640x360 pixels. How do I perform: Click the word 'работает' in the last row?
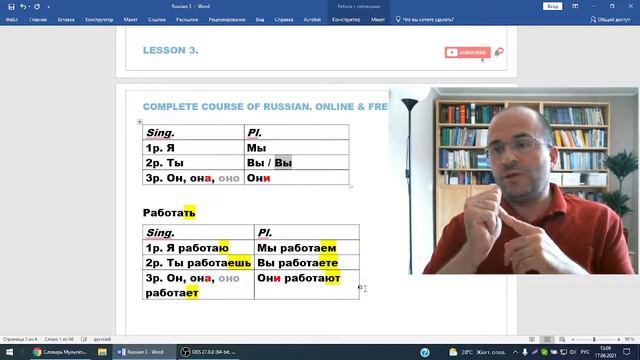coord(172,293)
